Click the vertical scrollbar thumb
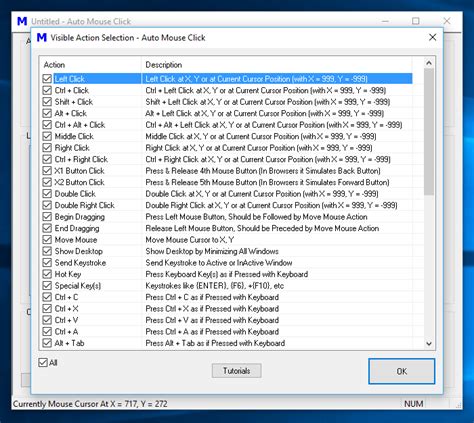This screenshot has width=474, height=423. [x=429, y=132]
